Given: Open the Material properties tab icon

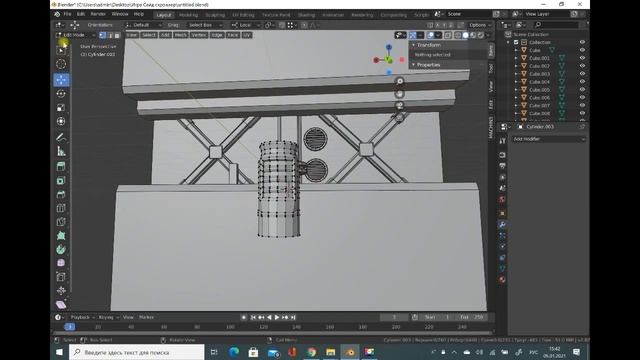Looking at the screenshot, I should 502,280.
